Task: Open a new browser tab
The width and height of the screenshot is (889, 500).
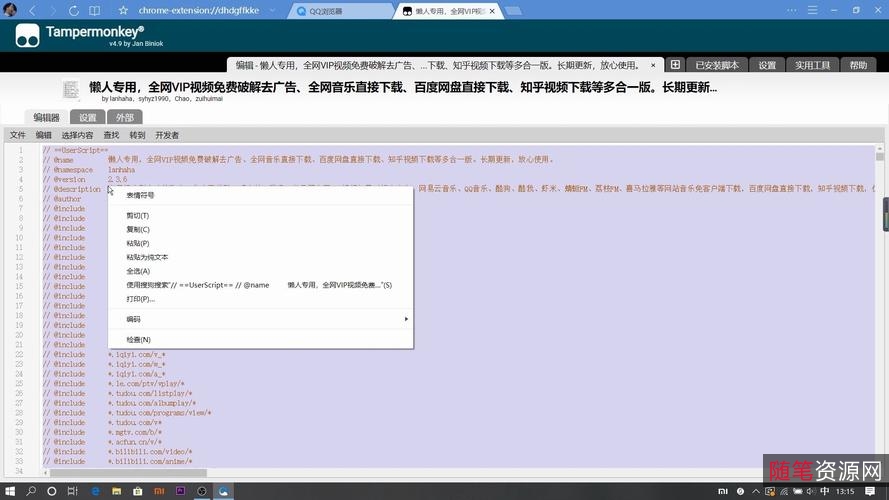Action: click(x=514, y=11)
